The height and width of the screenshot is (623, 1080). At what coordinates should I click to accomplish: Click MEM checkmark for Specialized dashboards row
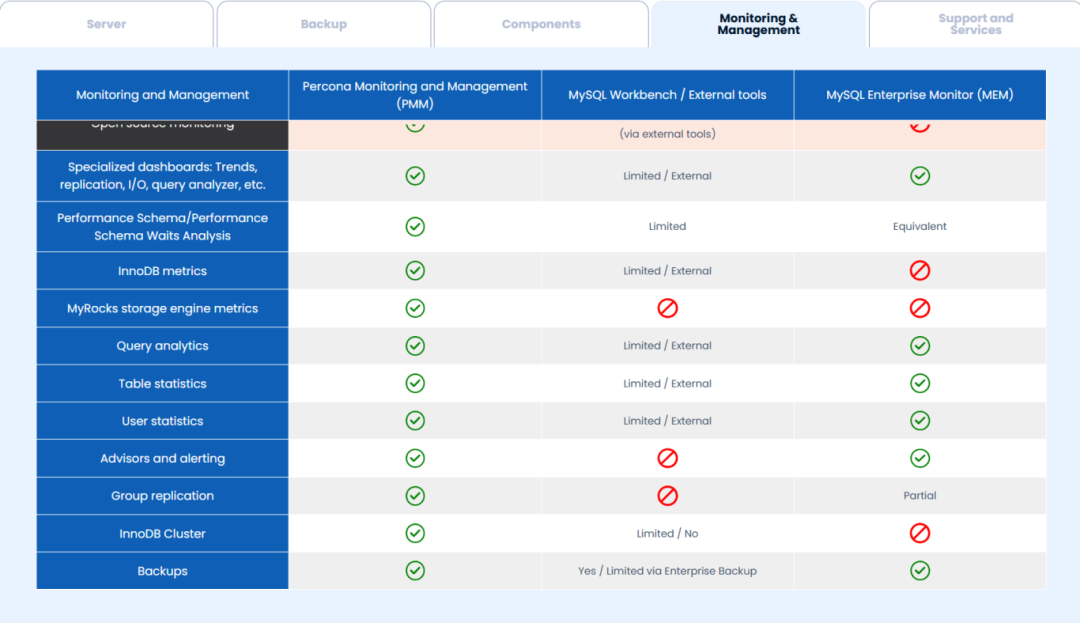920,176
